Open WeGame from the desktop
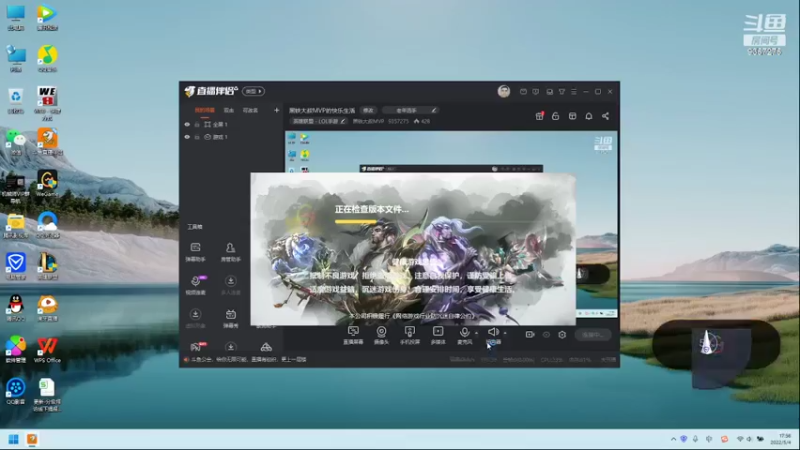This screenshot has height=450, width=800. [x=47, y=184]
